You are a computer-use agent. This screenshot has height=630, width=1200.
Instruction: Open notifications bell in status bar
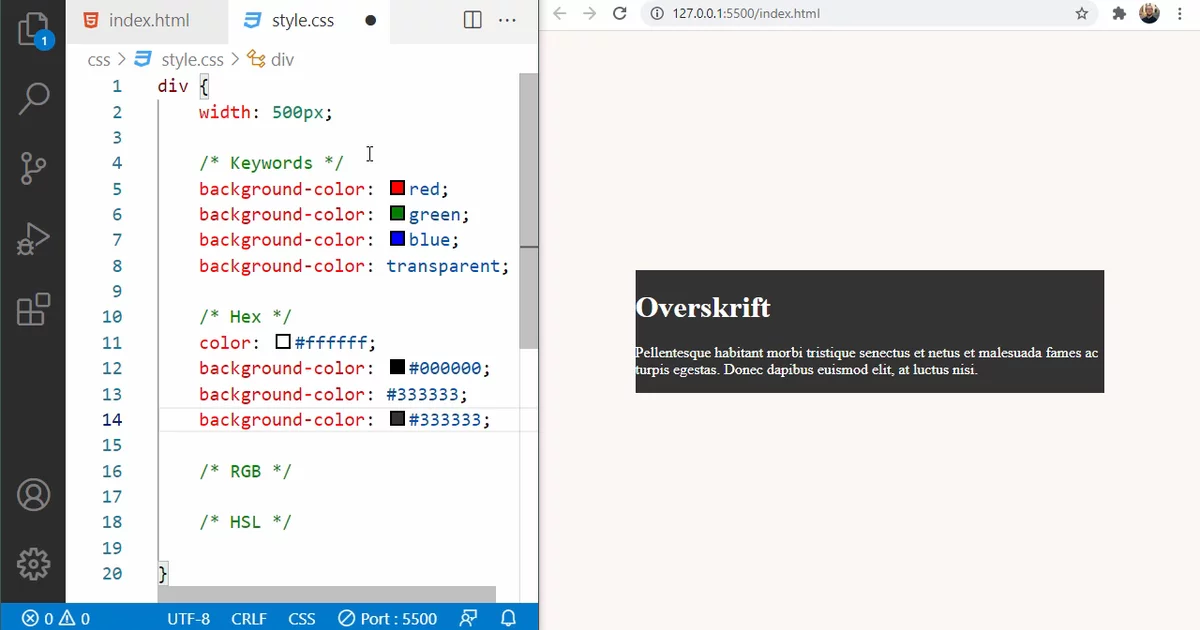tap(508, 618)
